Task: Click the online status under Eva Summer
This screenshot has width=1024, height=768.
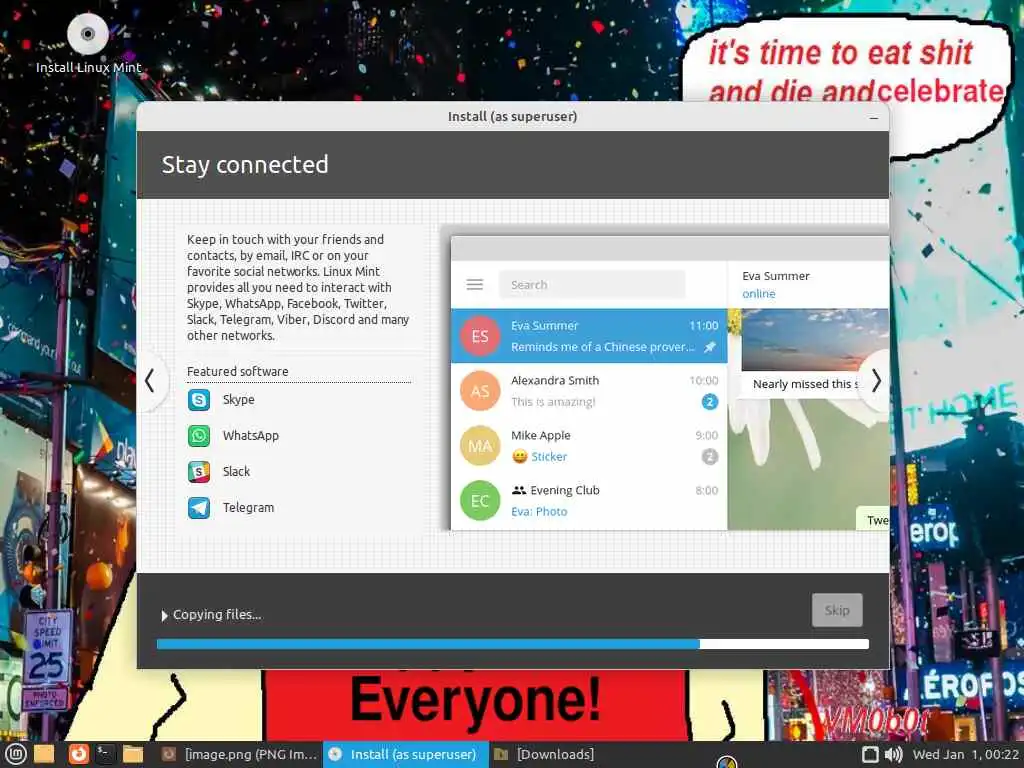Action: pos(759,294)
